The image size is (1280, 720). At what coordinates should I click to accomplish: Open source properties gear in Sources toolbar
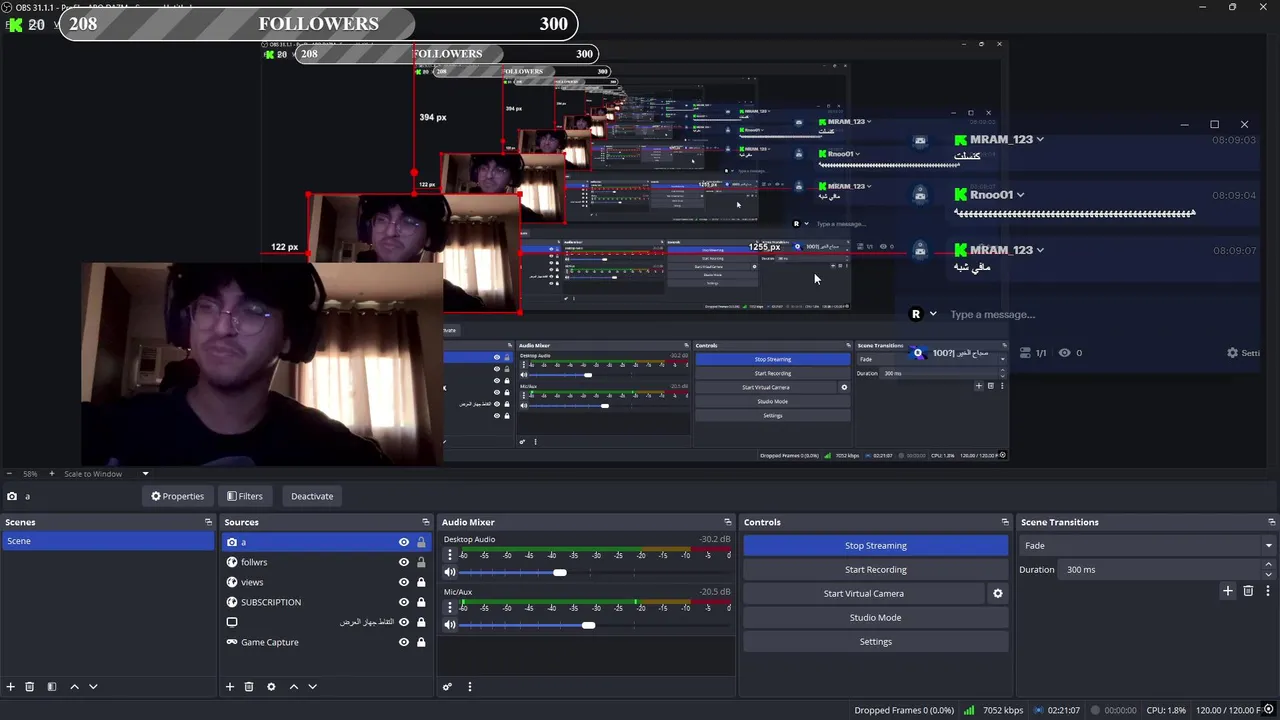point(271,687)
